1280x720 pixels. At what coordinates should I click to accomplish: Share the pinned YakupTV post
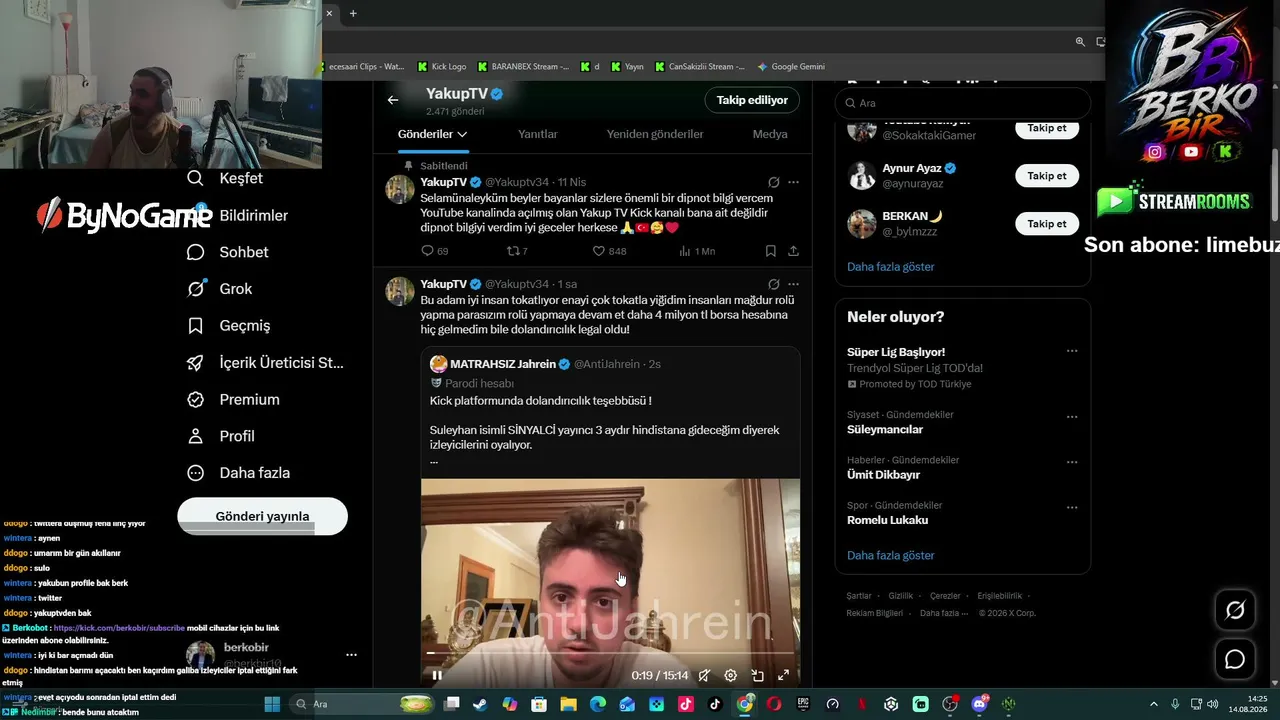pyautogui.click(x=793, y=251)
